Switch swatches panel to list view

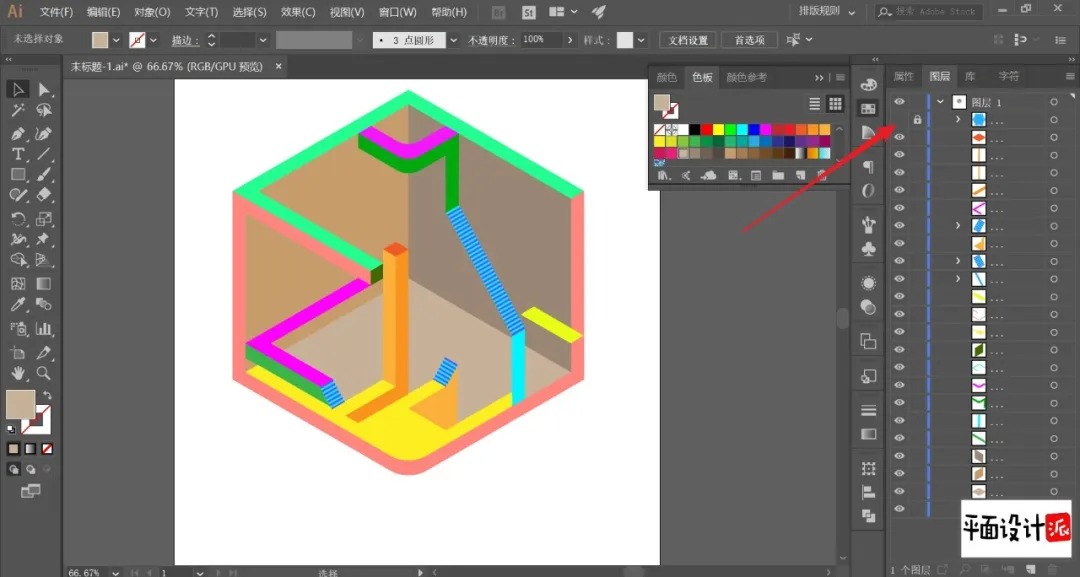pyautogui.click(x=814, y=104)
